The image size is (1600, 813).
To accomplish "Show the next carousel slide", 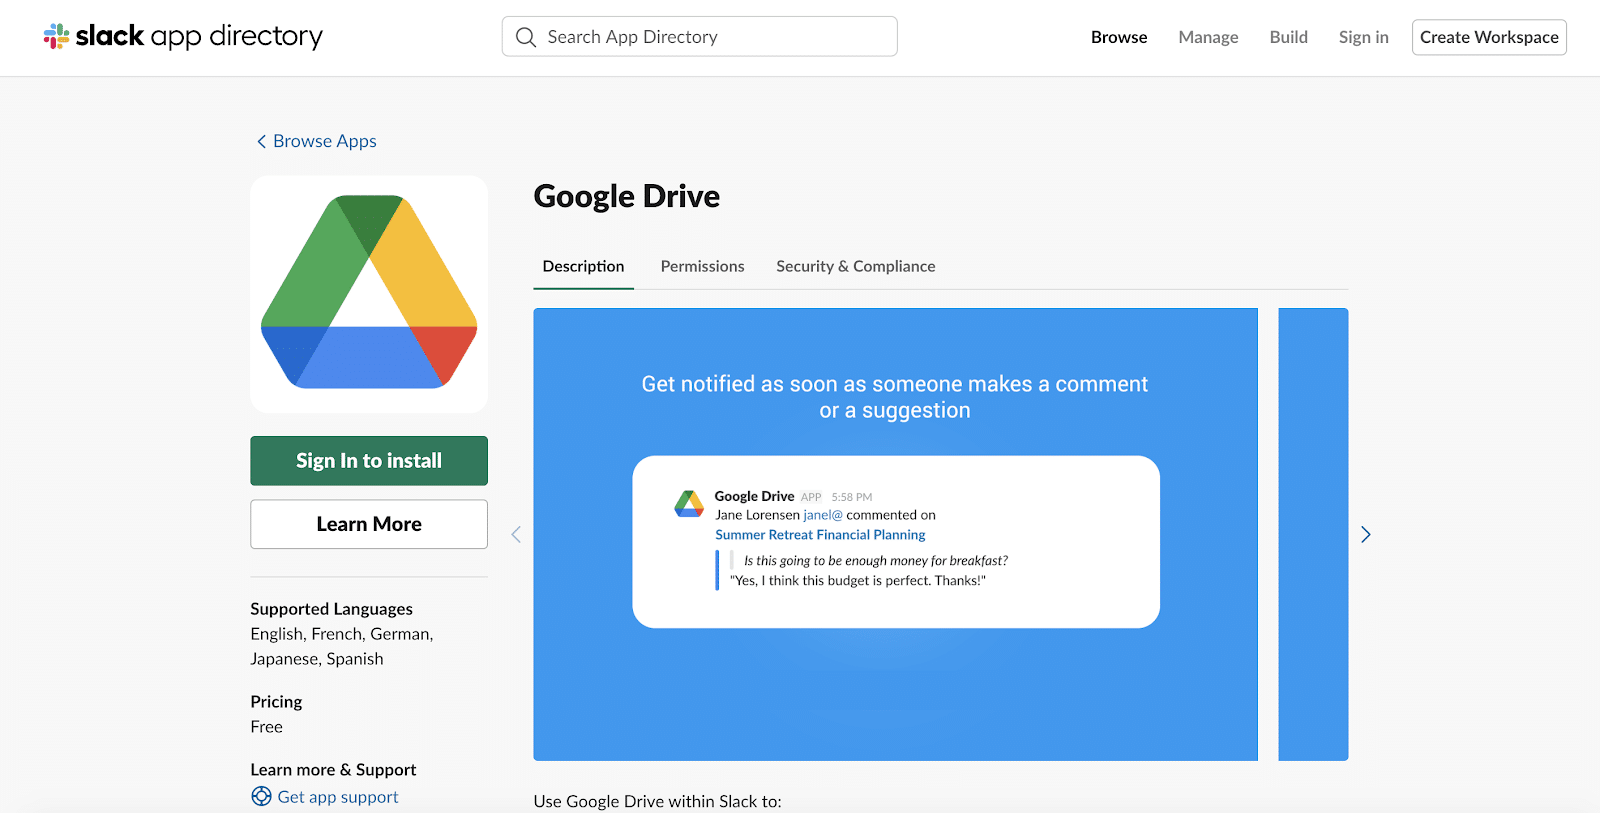I will tap(1365, 535).
